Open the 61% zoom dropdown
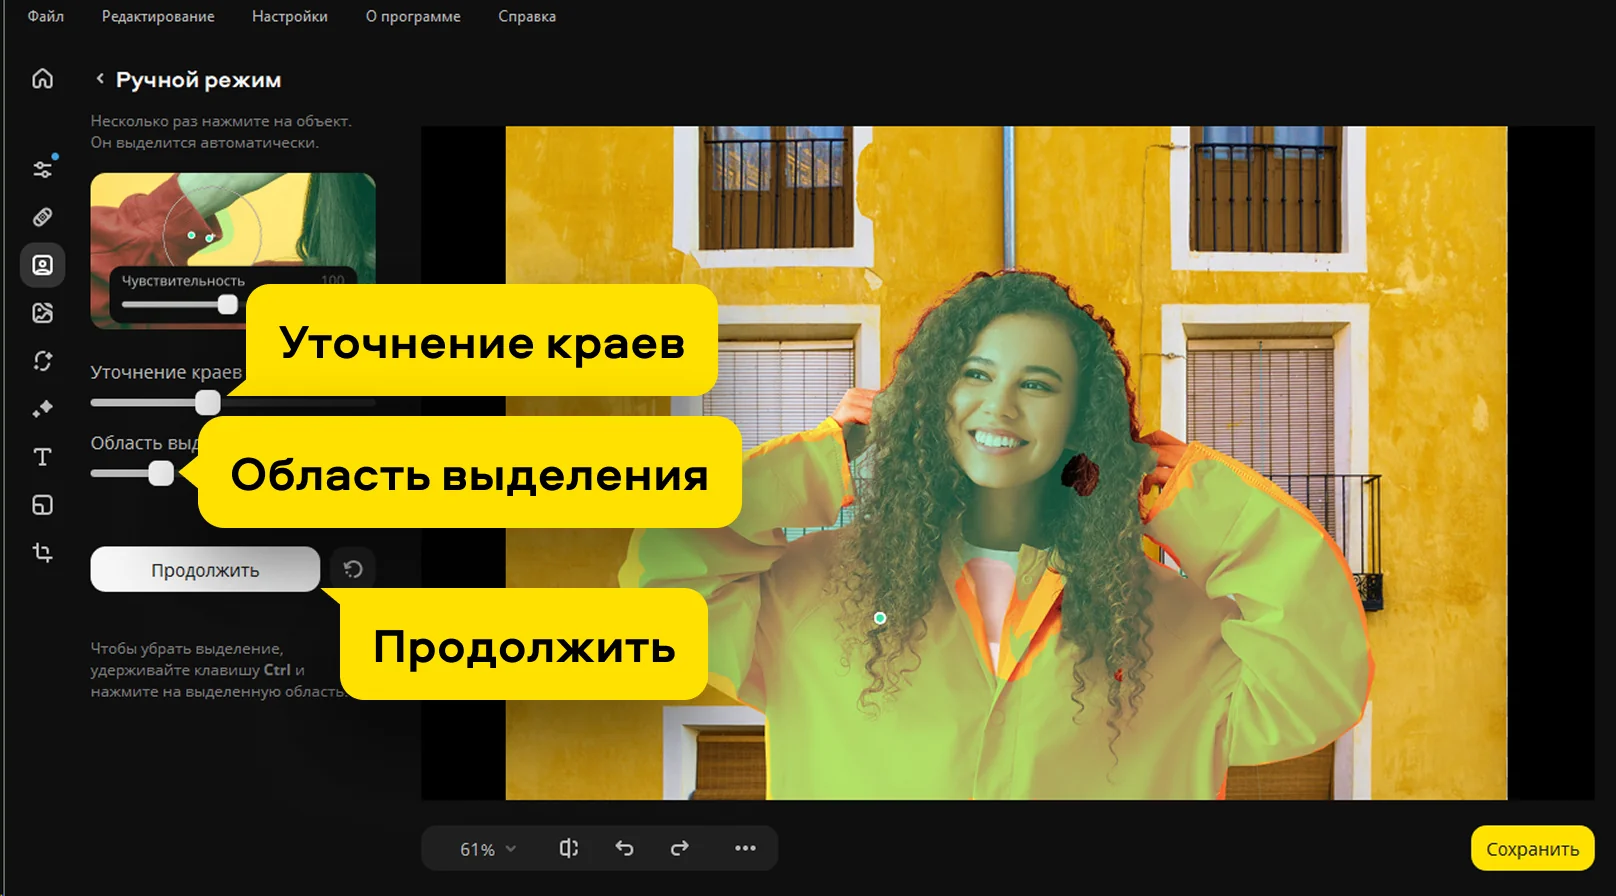The image size is (1616, 896). tap(488, 849)
